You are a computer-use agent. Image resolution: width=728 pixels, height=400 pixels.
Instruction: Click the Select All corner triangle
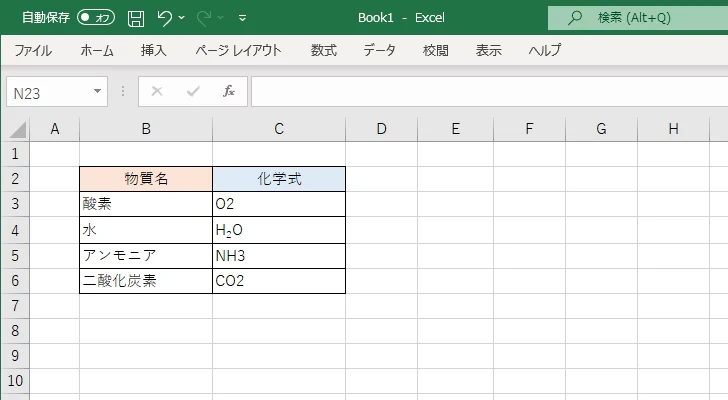pos(17,130)
